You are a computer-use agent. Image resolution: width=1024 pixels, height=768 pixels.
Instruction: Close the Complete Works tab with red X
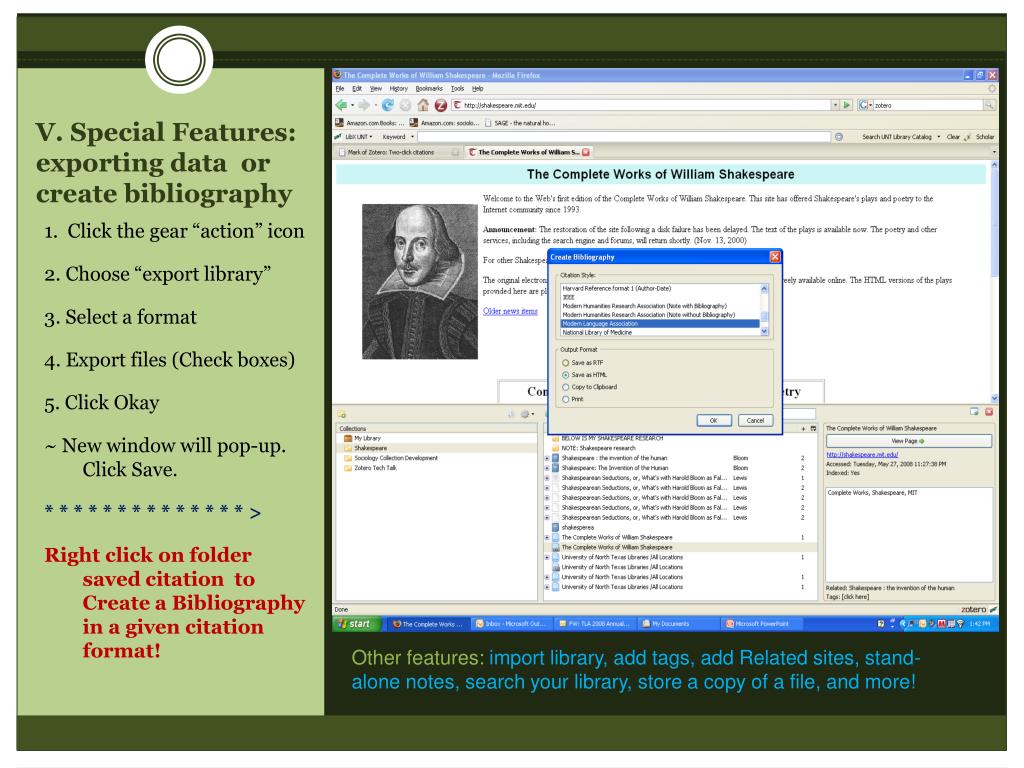586,152
